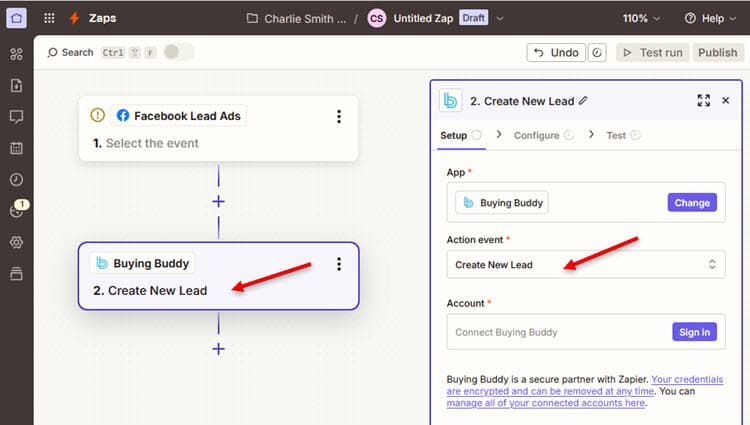Viewport: 750px width, 425px height.
Task: Open the Zapier home icon
Action: (16, 19)
